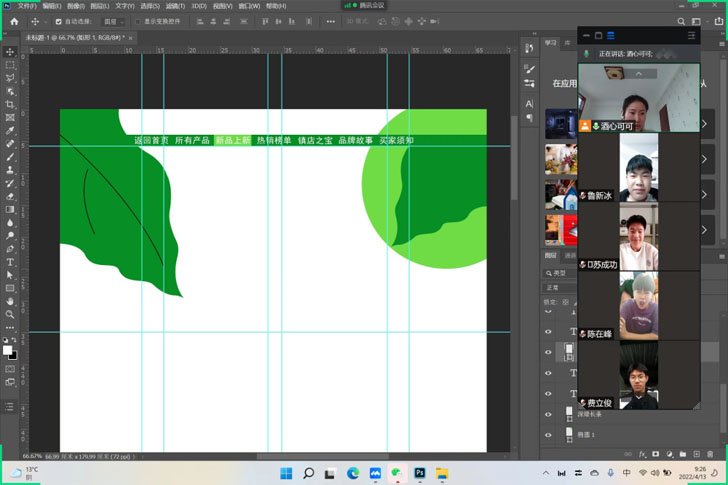Click the foreground color swatch
728x485 pixels.
(7, 350)
